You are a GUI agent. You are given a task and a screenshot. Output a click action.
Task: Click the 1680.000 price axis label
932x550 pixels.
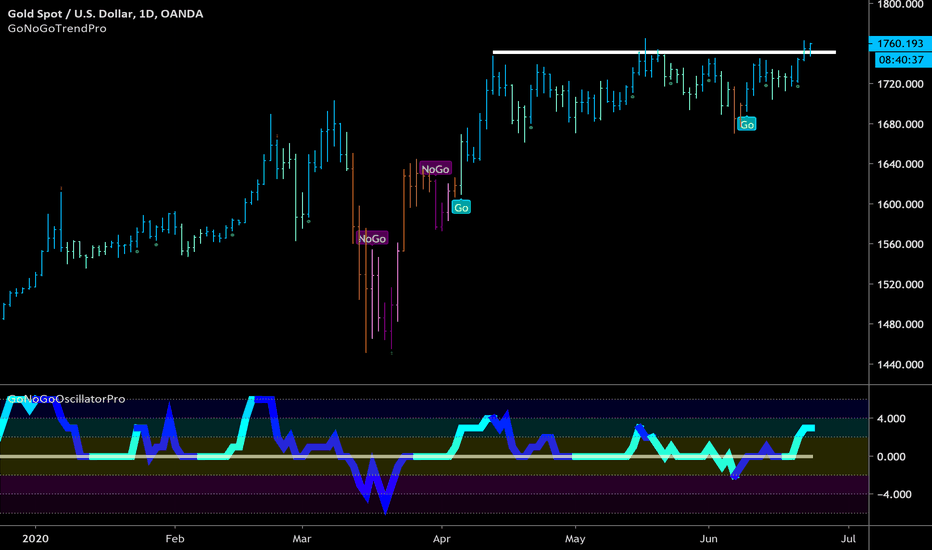pos(900,124)
